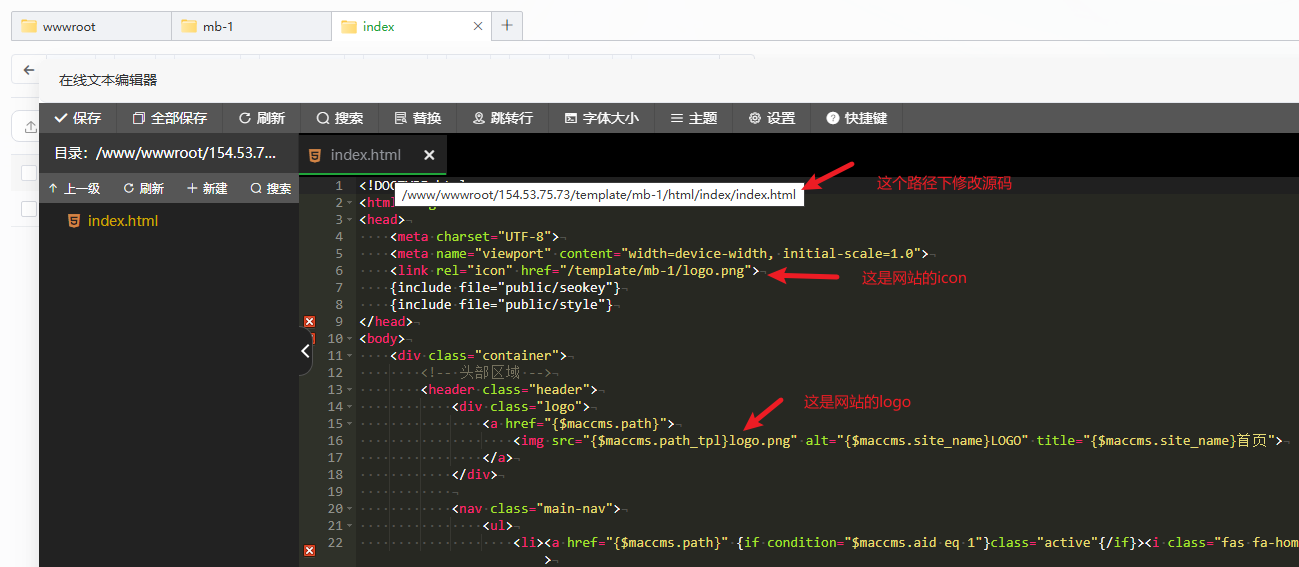1299x567 pixels.
Task: Click the 保存 (save) checkmark button
Action: click(x=77, y=118)
